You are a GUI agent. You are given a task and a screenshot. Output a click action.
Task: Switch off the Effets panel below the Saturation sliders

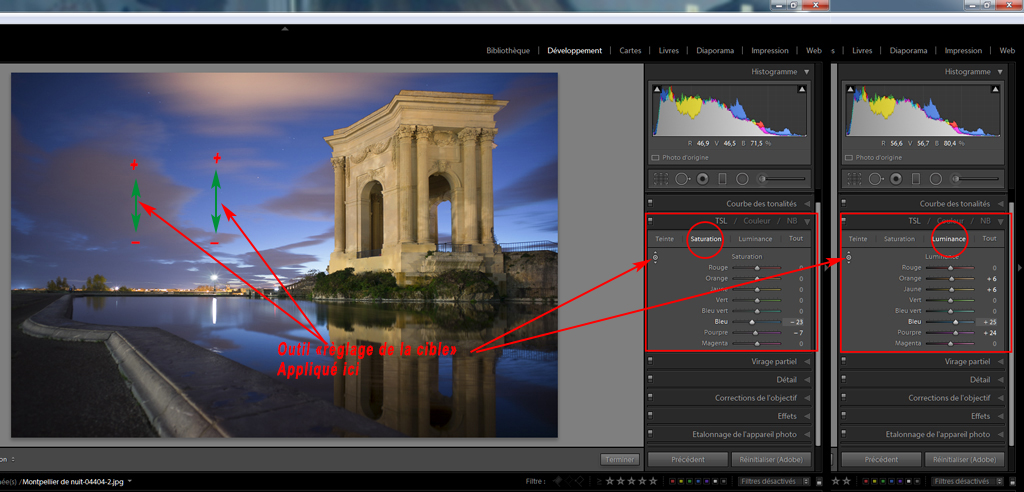(650, 416)
